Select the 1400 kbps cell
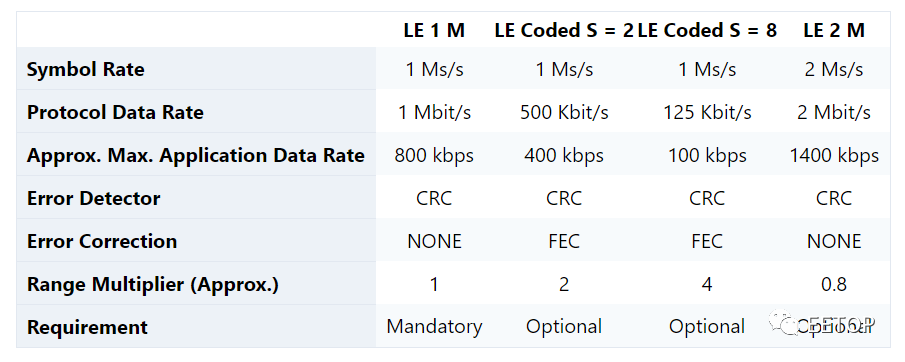905x362 pixels. click(834, 155)
